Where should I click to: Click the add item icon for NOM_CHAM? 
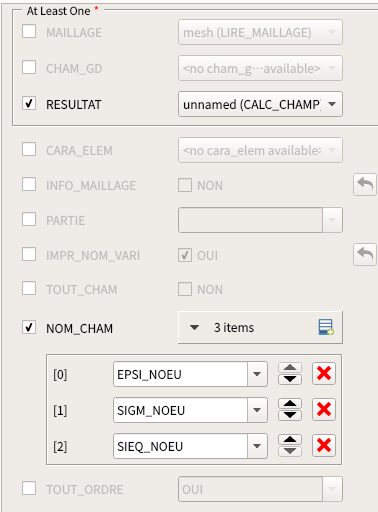pos(326,327)
